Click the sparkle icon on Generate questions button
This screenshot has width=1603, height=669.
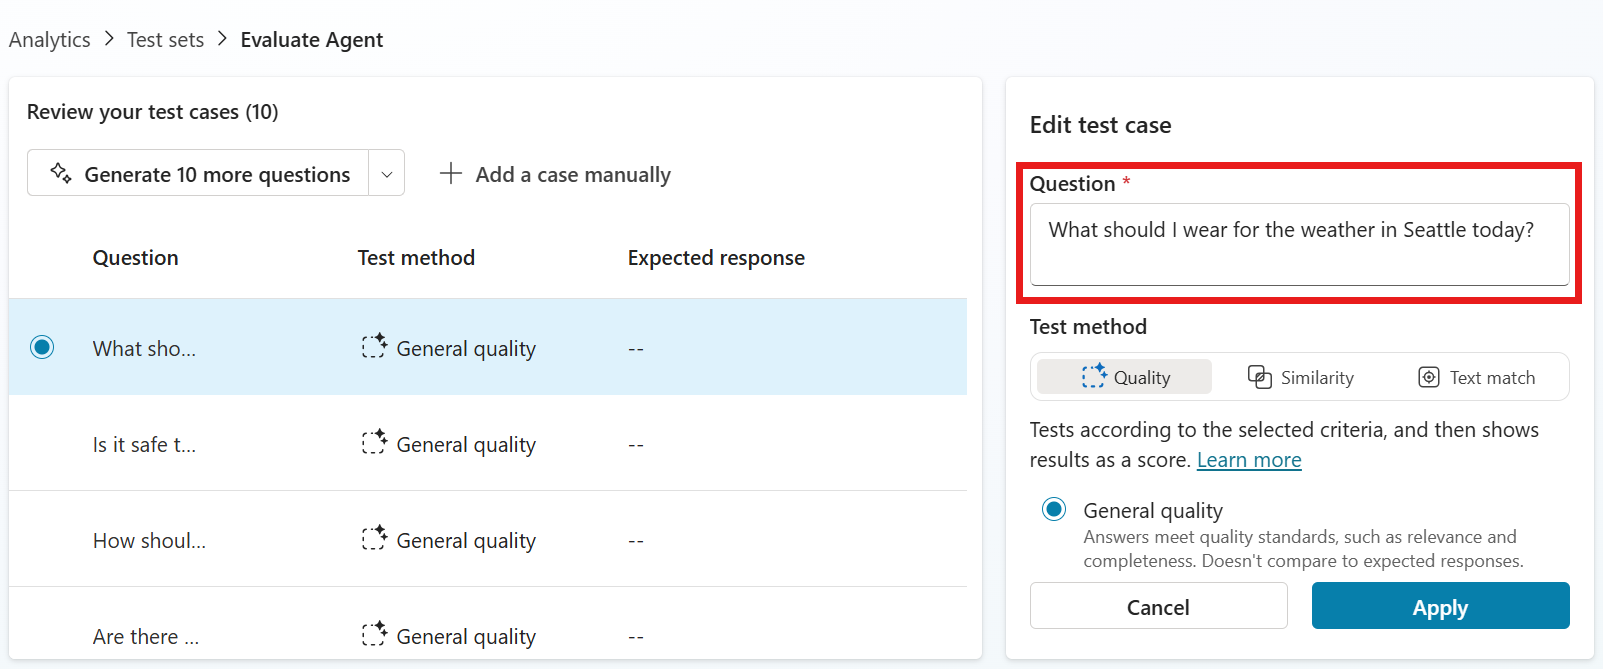point(61,173)
